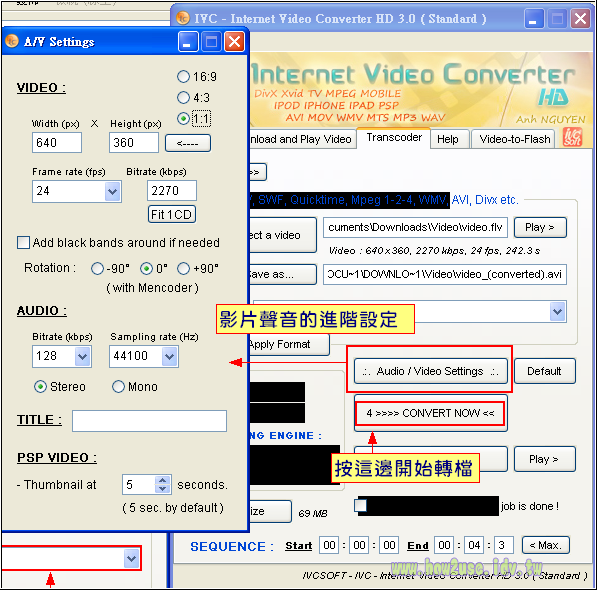Click the < Max. sequence button

pos(546,545)
